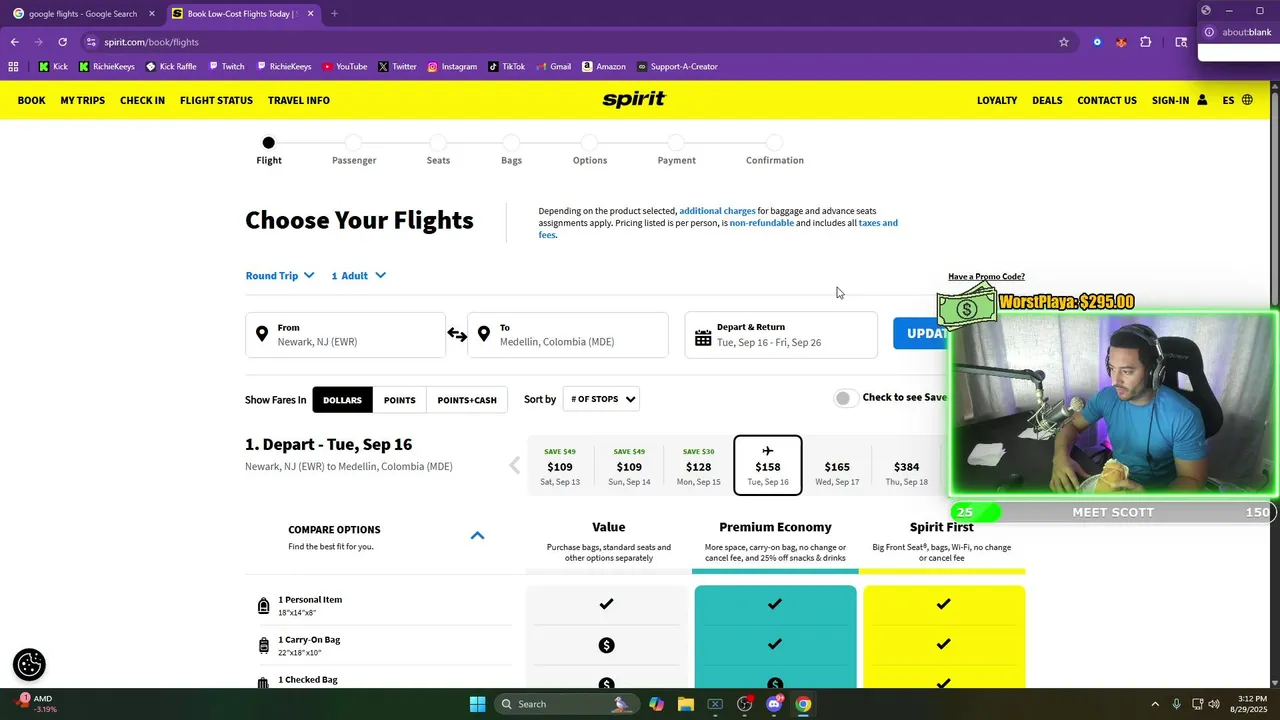This screenshot has height=720, width=1280.
Task: Click the Flight step in the progress bar
Action: pyautogui.click(x=268, y=150)
